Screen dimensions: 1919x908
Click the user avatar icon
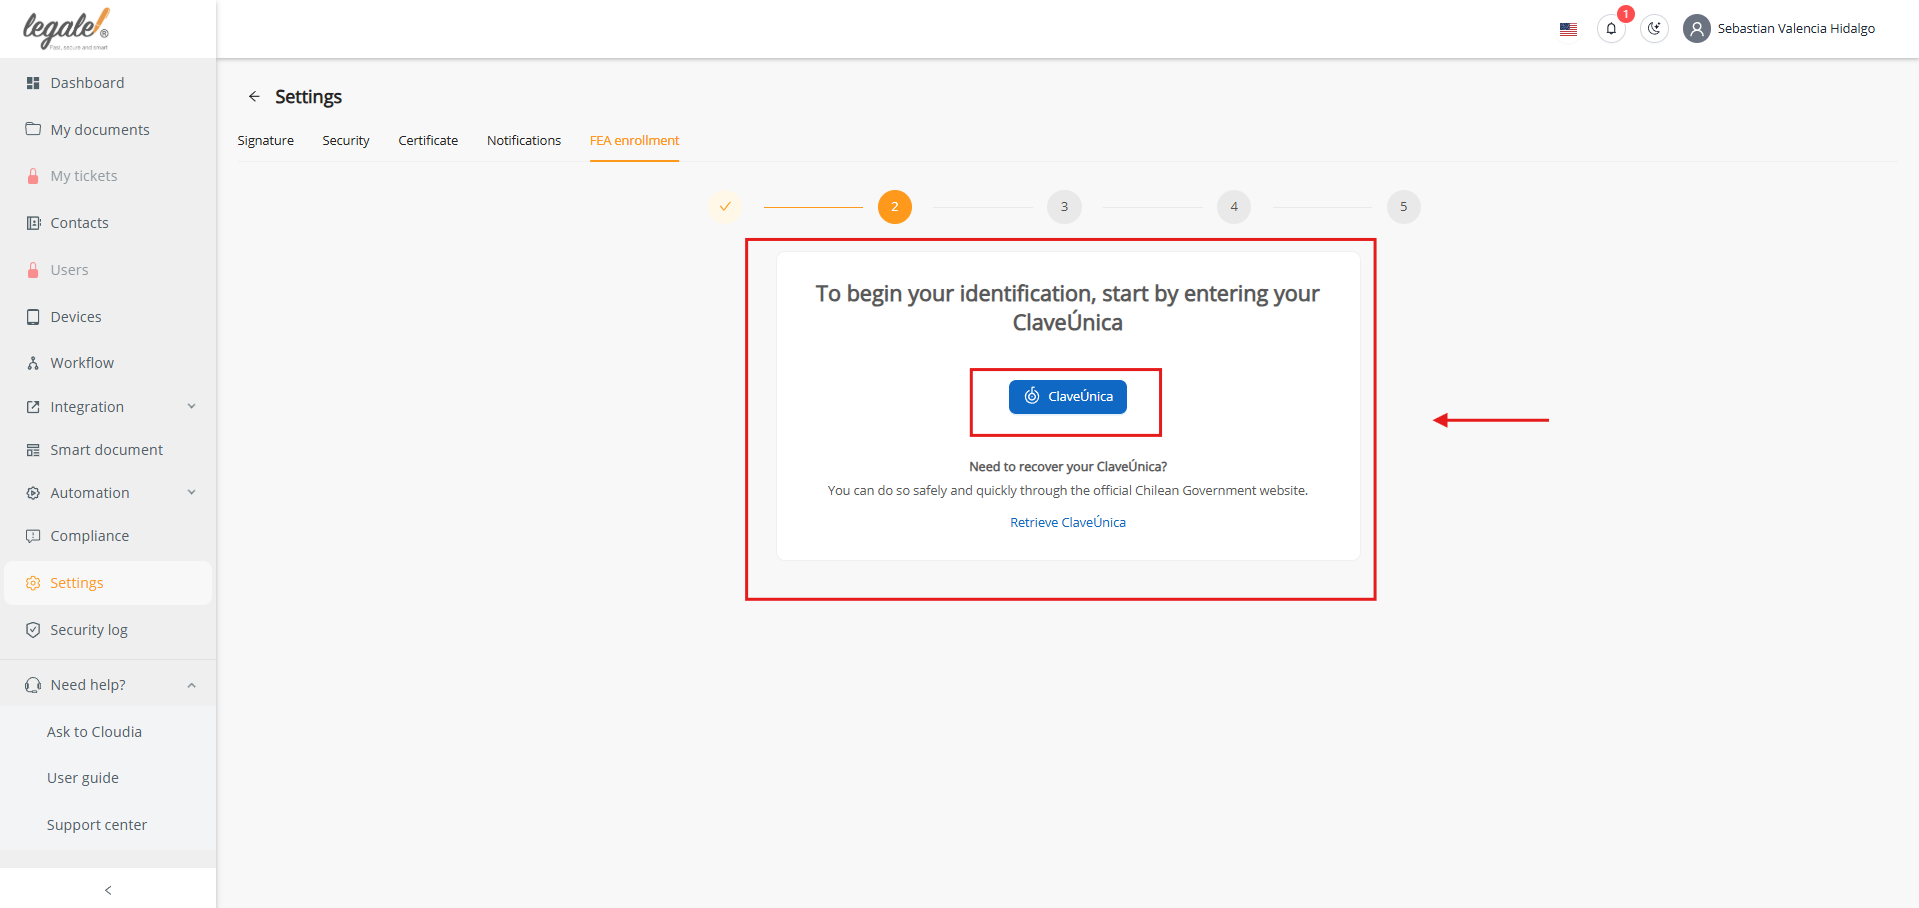(x=1697, y=29)
